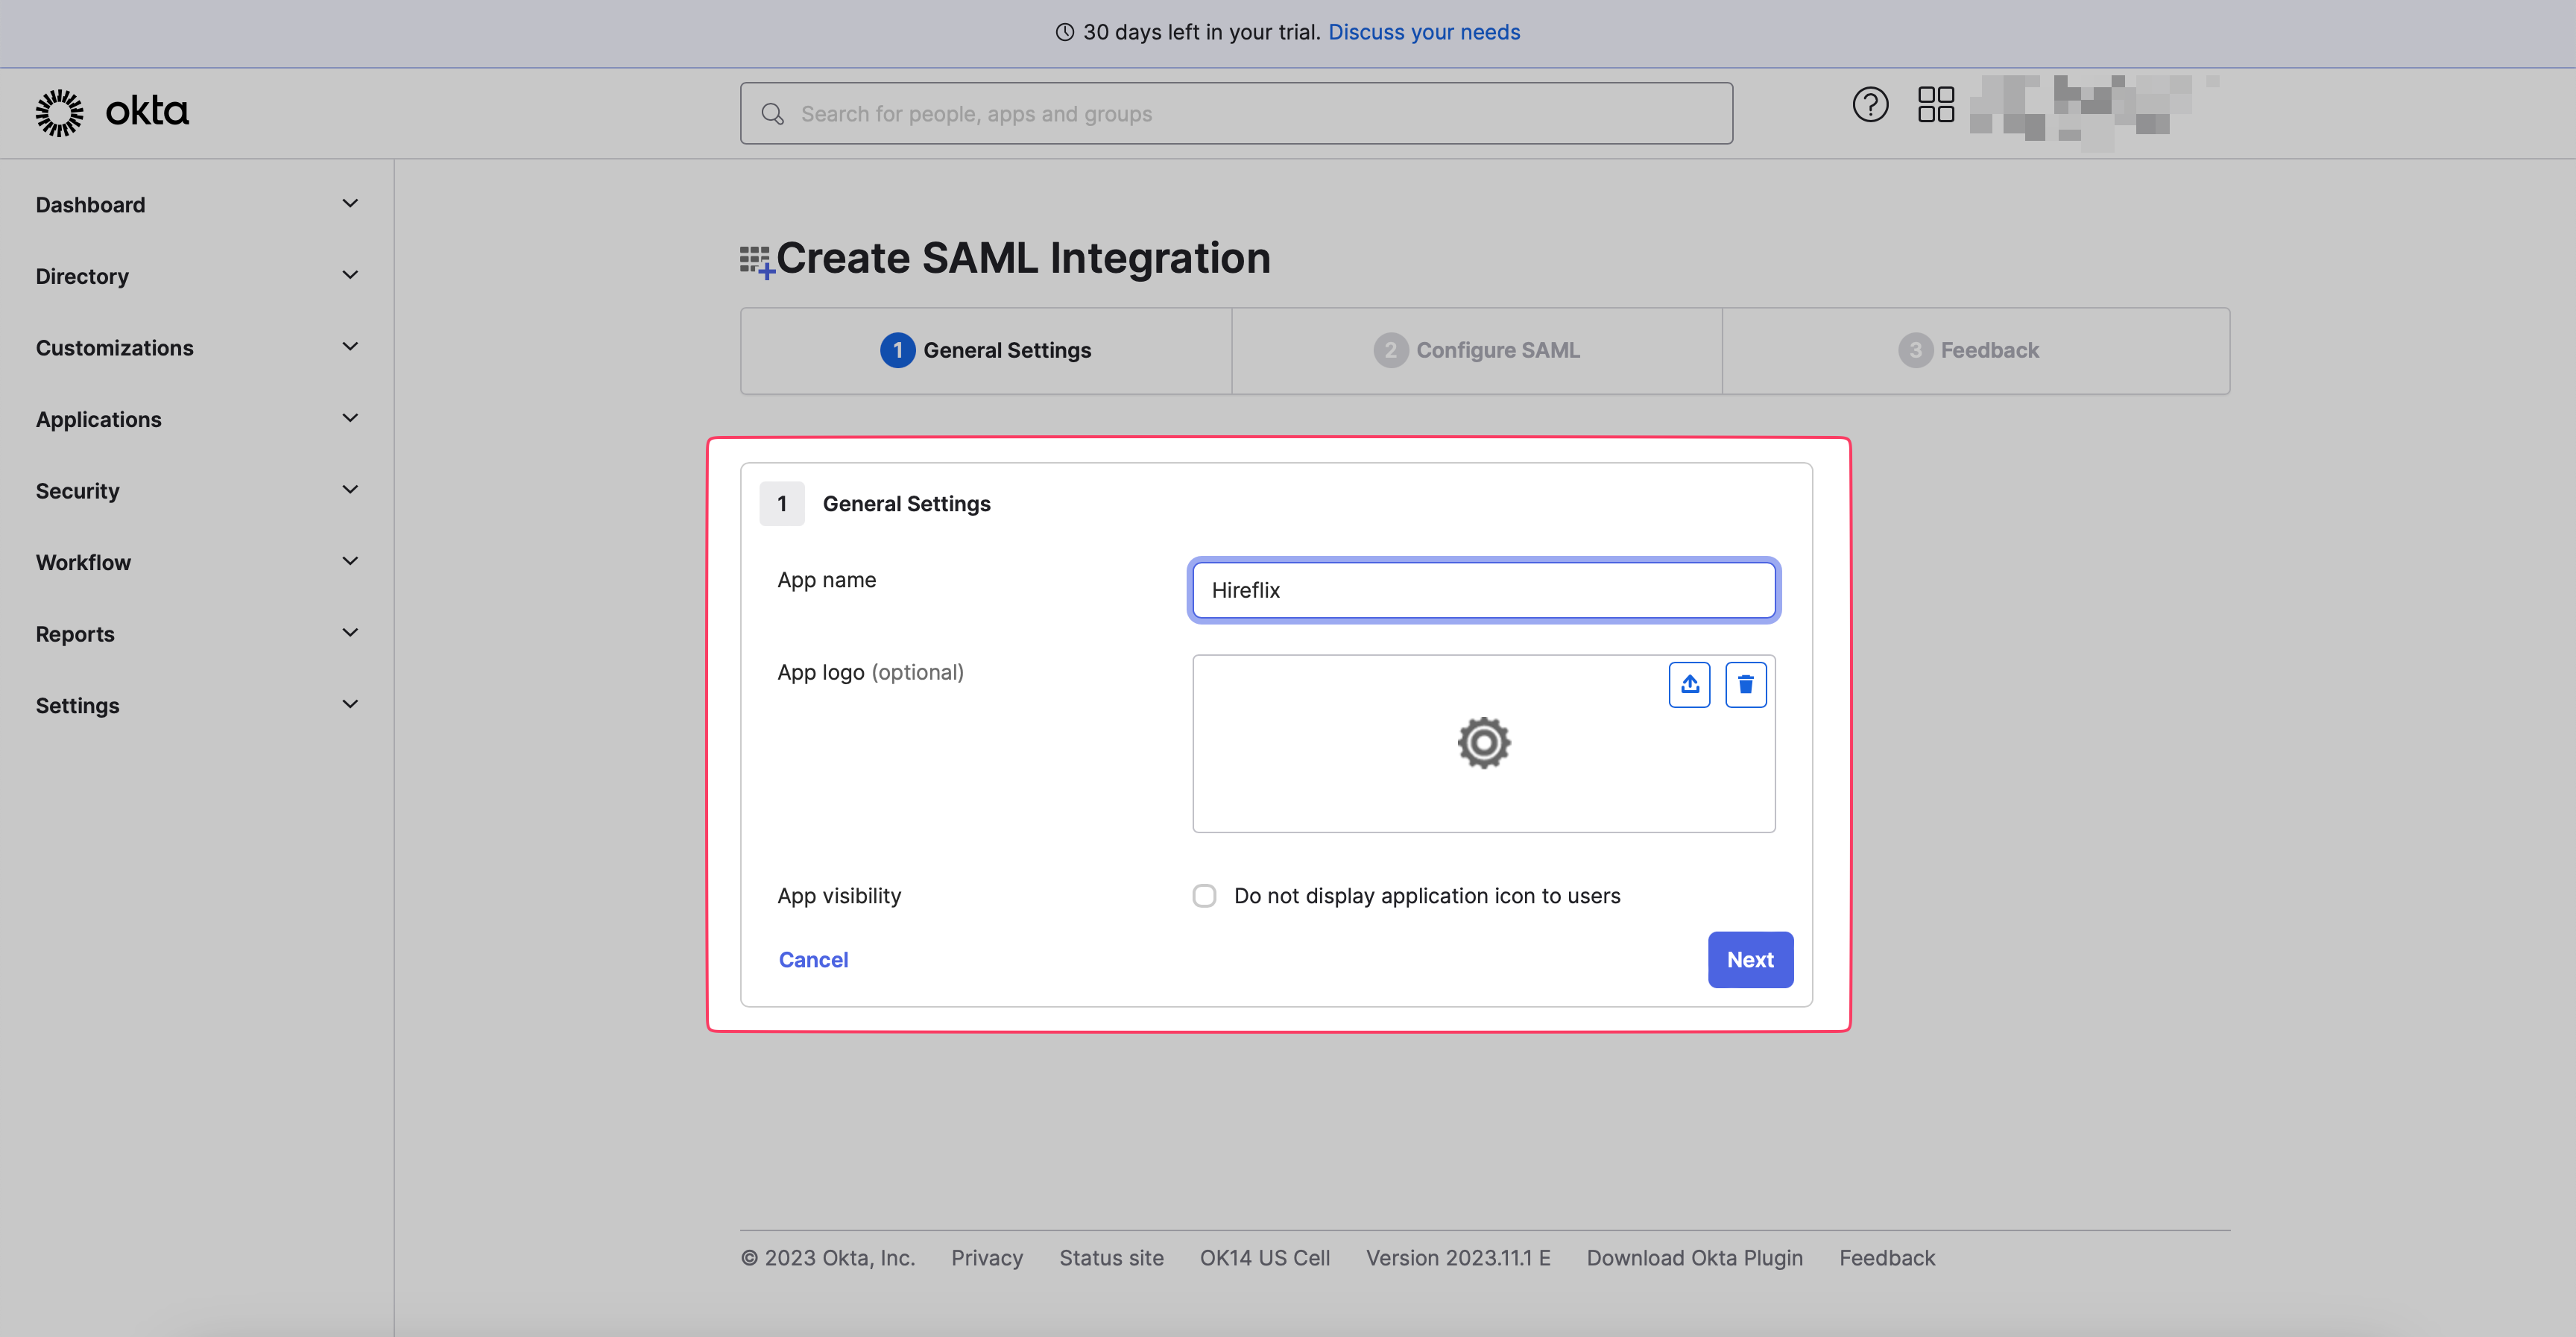Open Reports in the sidebar
This screenshot has height=1337, width=2576.
point(75,634)
